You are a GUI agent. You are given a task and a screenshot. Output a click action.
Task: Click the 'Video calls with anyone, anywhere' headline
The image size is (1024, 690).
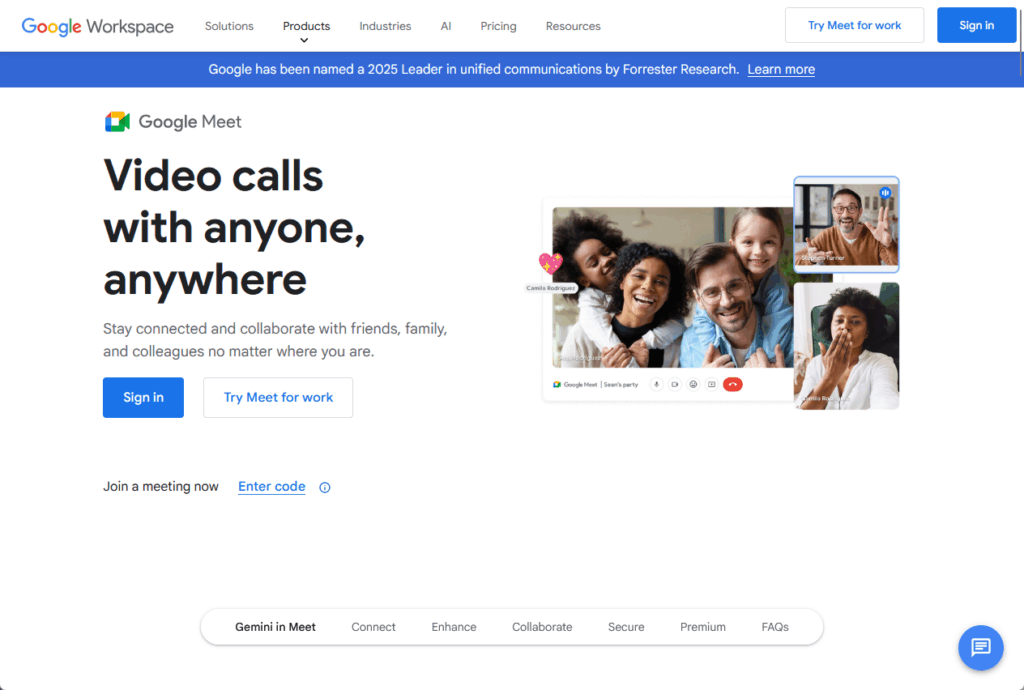[x=234, y=228]
